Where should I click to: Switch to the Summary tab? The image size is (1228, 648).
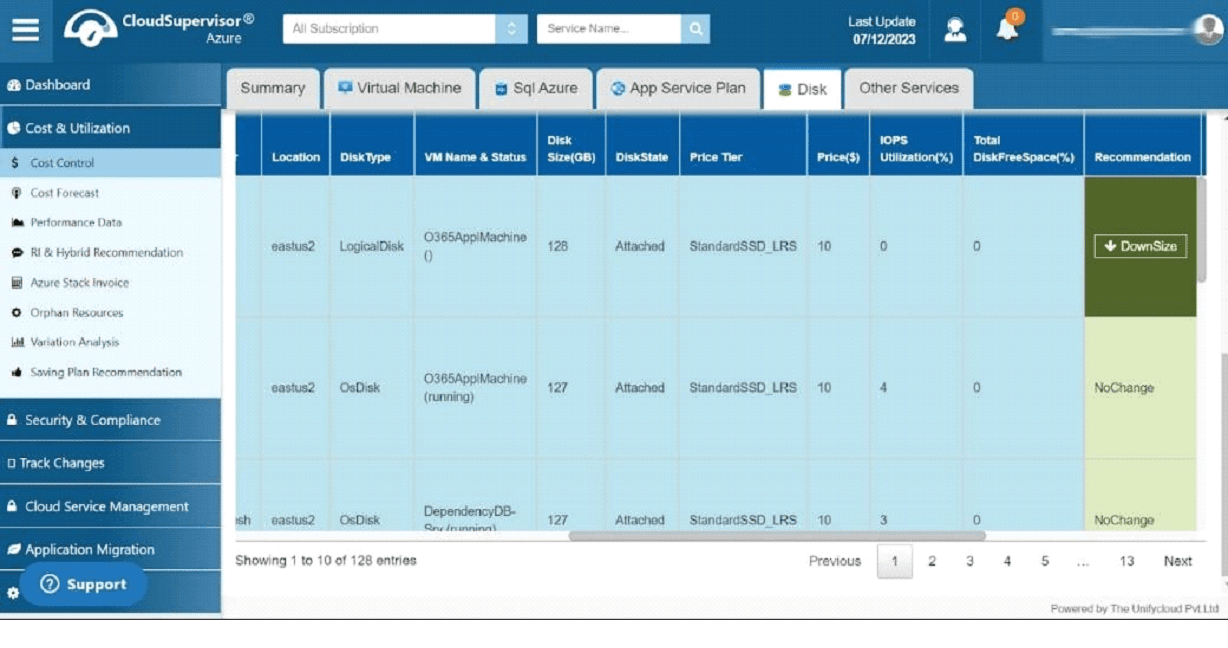[273, 88]
